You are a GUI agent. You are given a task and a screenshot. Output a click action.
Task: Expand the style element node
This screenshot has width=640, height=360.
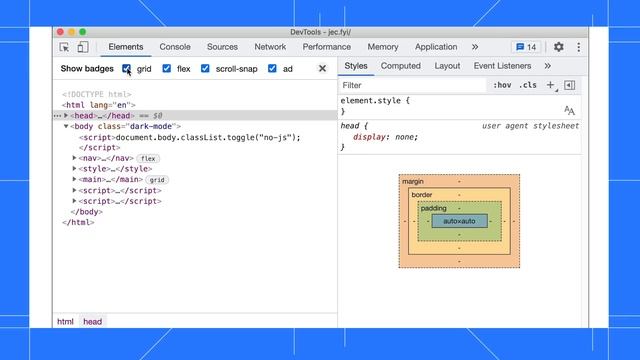coord(74,169)
